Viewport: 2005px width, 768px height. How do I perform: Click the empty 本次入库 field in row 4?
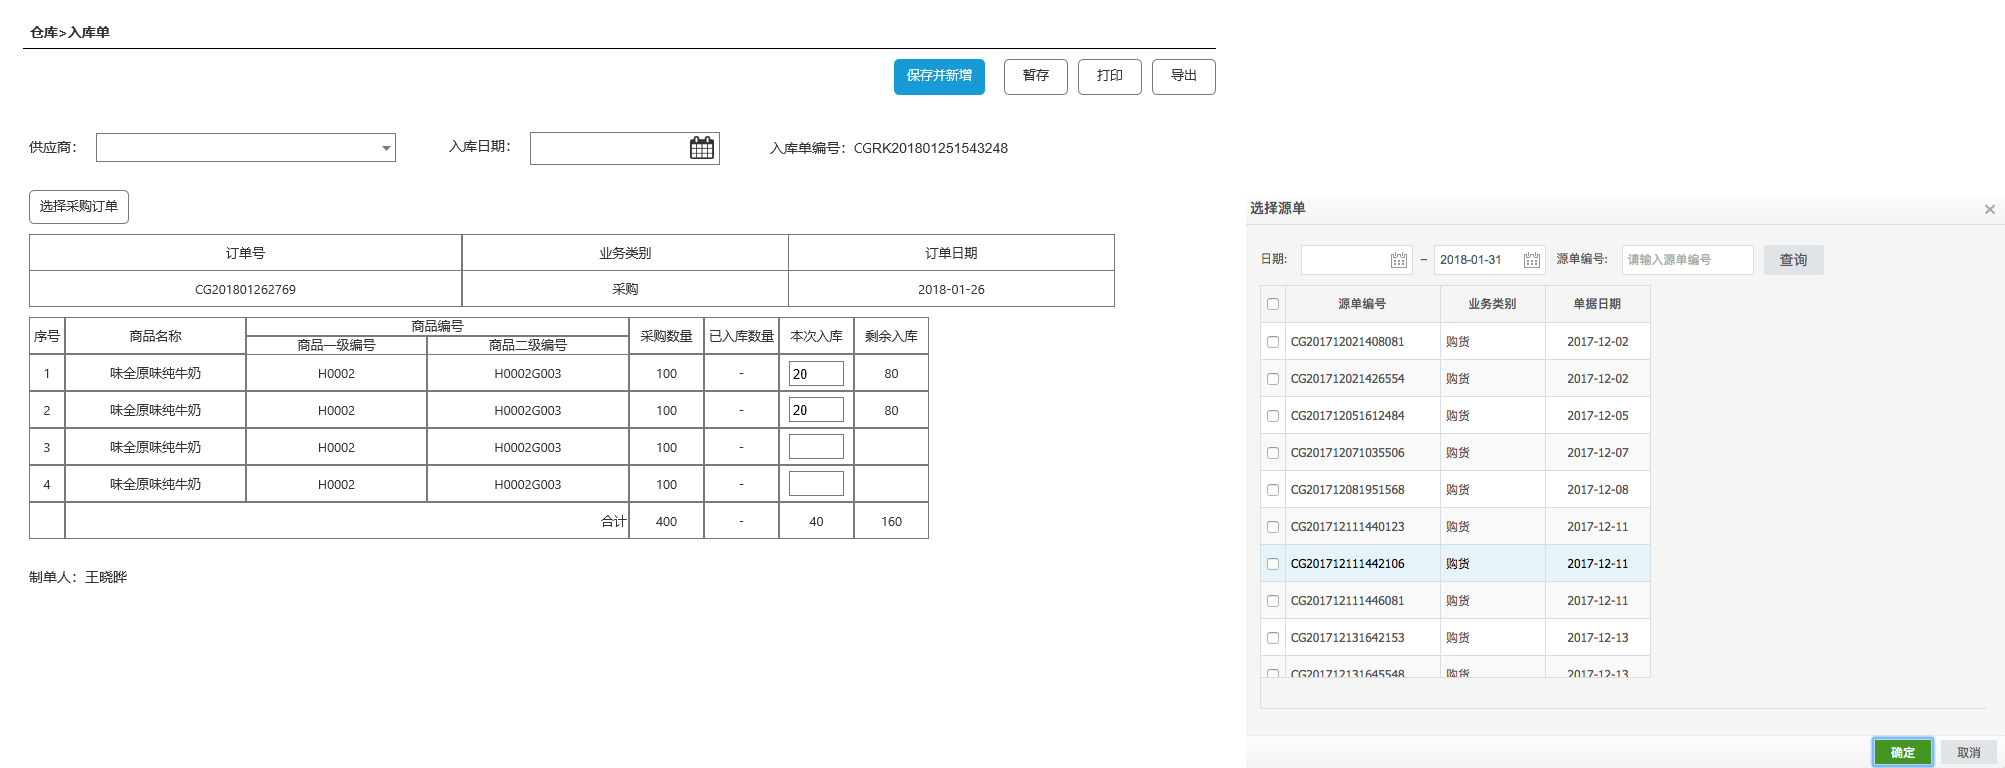tap(816, 484)
